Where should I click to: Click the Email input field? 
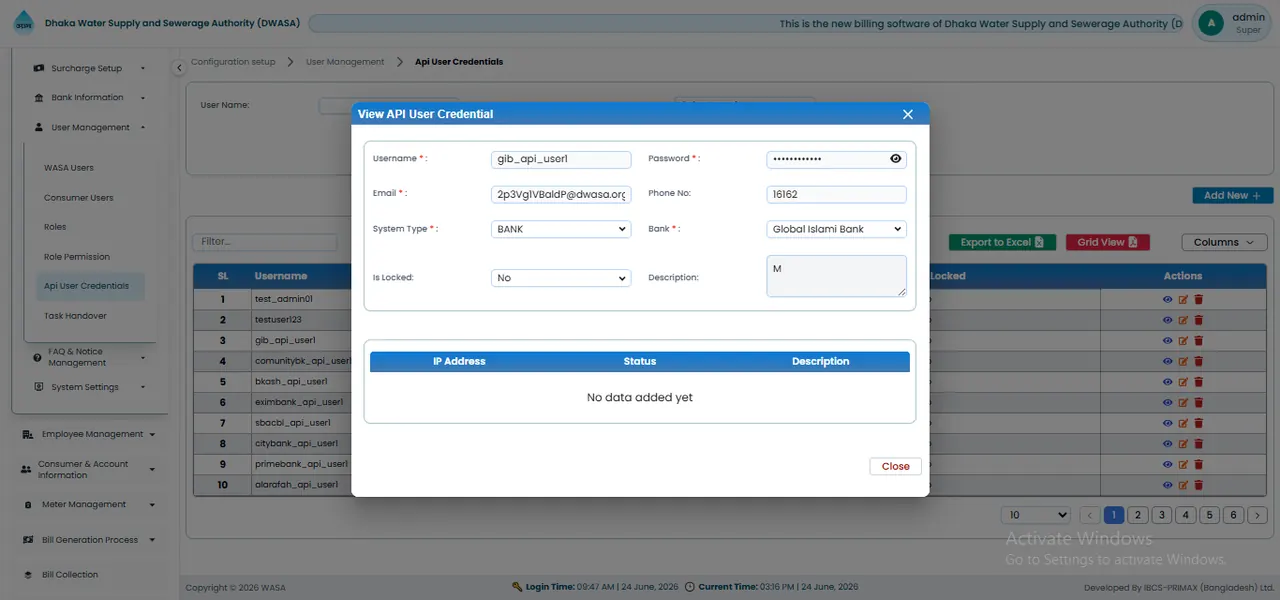[561, 195]
